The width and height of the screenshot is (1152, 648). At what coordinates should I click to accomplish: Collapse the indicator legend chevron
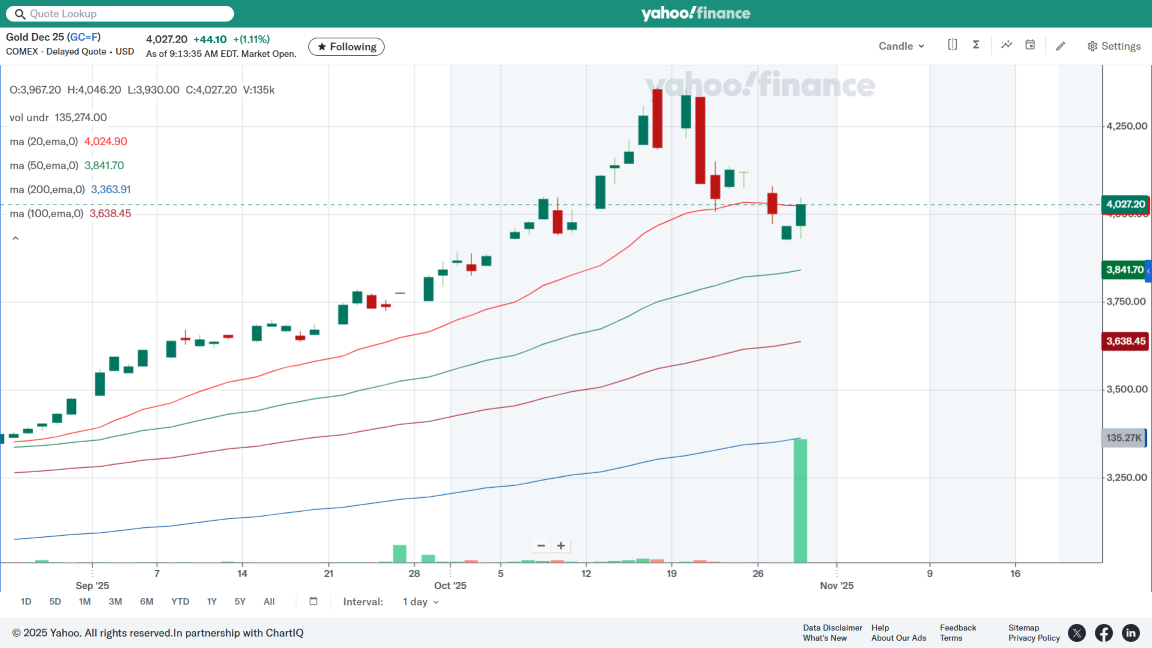pyautogui.click(x=15, y=238)
